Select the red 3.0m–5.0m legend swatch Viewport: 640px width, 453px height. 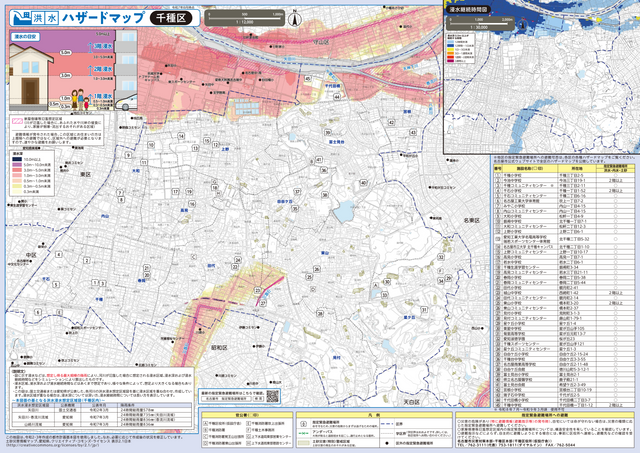tap(17, 170)
